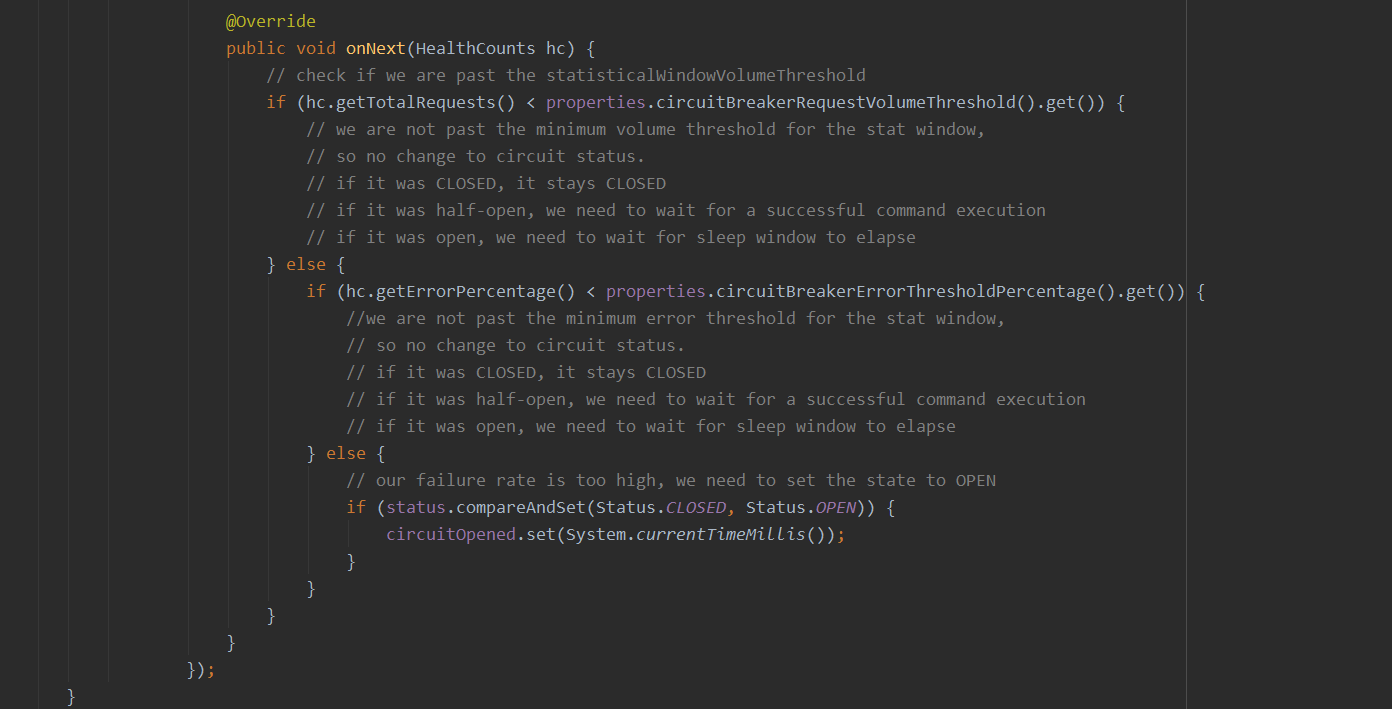Click the @Override annotation
This screenshot has height=709, width=1392.
[271, 21]
